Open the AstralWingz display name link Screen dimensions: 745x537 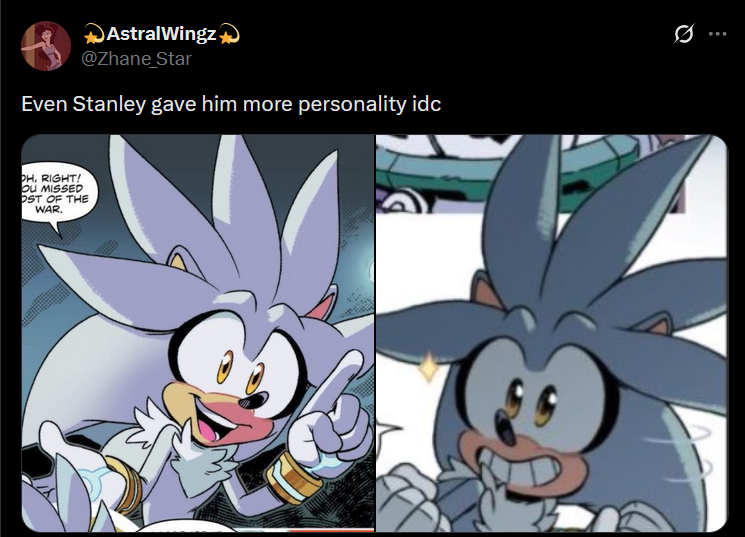click(x=161, y=34)
